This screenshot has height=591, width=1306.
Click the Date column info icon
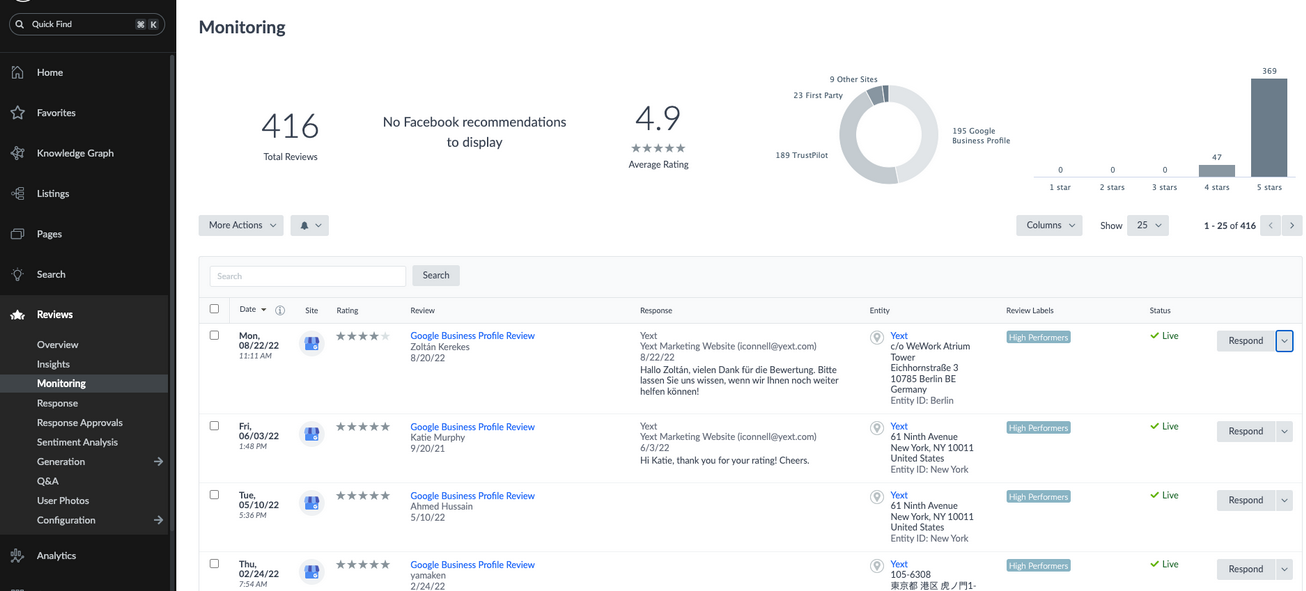[280, 310]
